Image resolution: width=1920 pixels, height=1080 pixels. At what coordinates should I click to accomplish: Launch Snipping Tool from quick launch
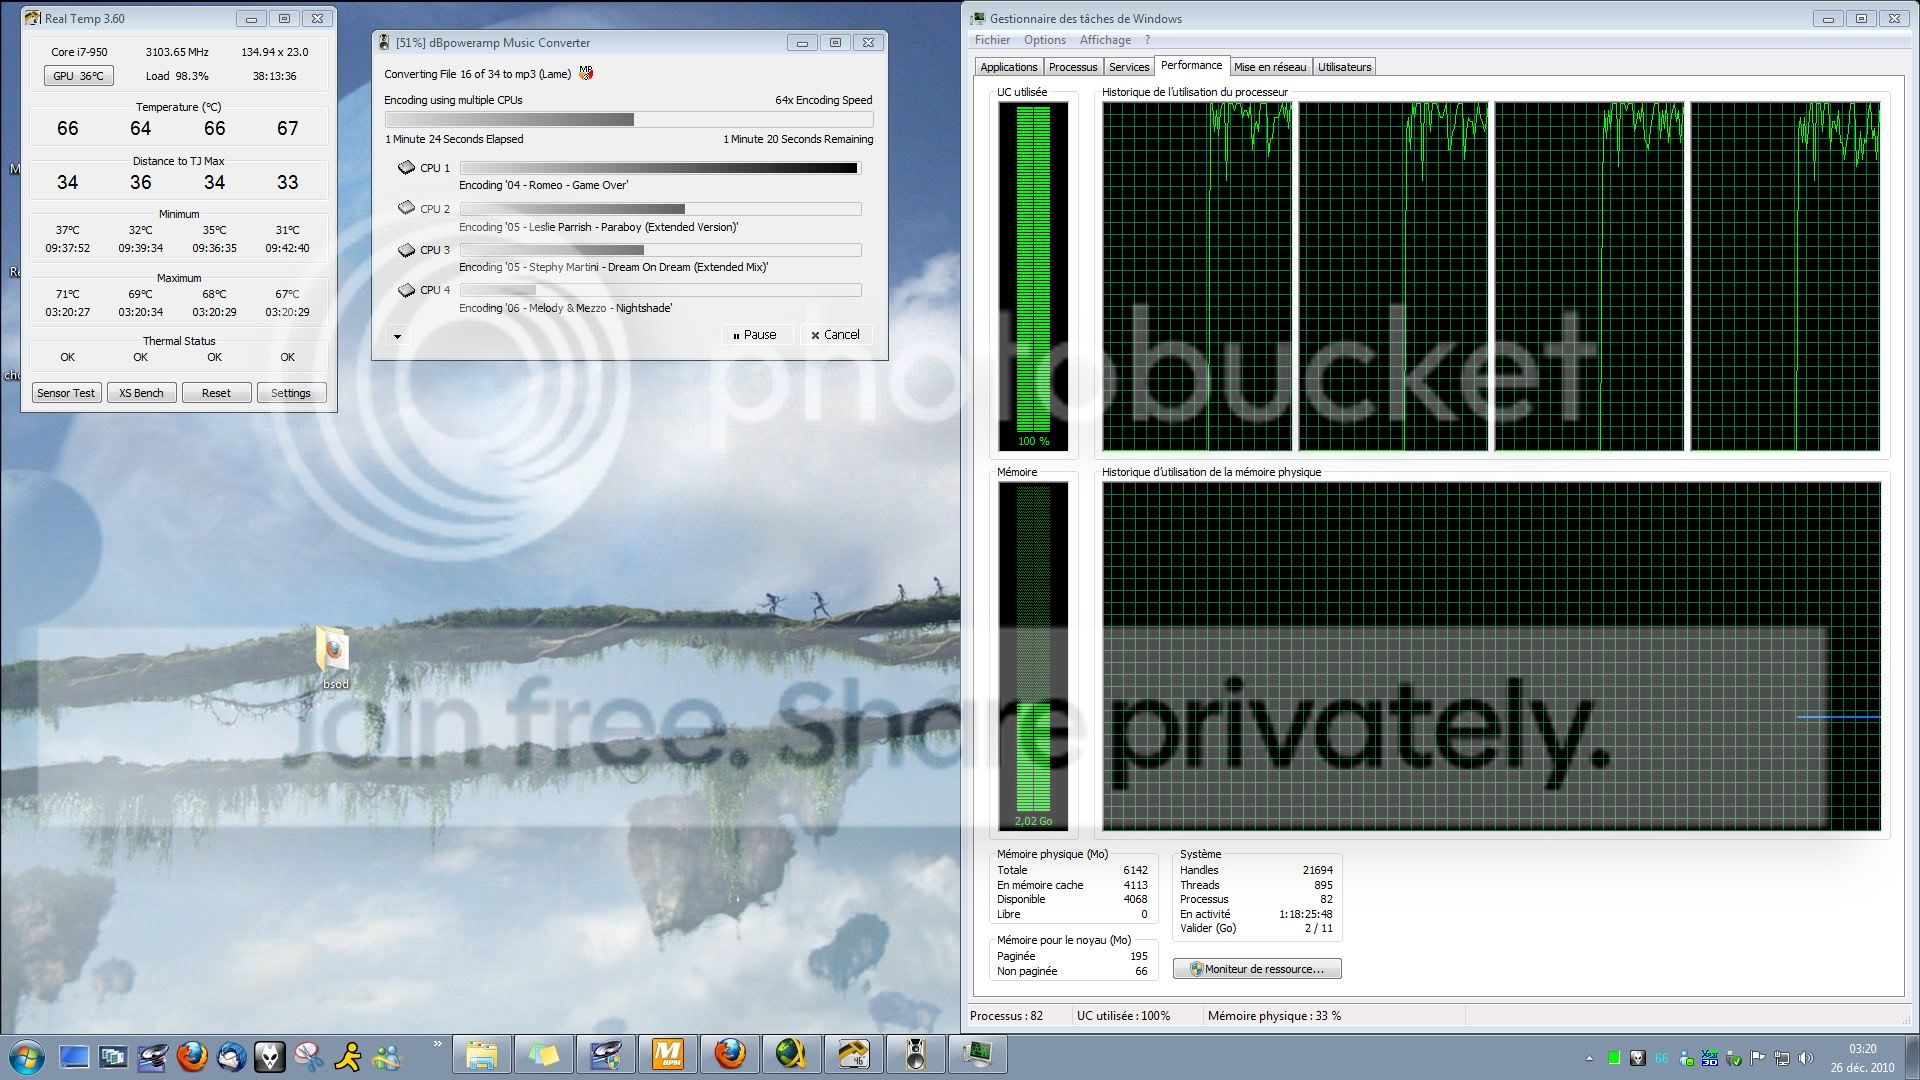tap(309, 1056)
